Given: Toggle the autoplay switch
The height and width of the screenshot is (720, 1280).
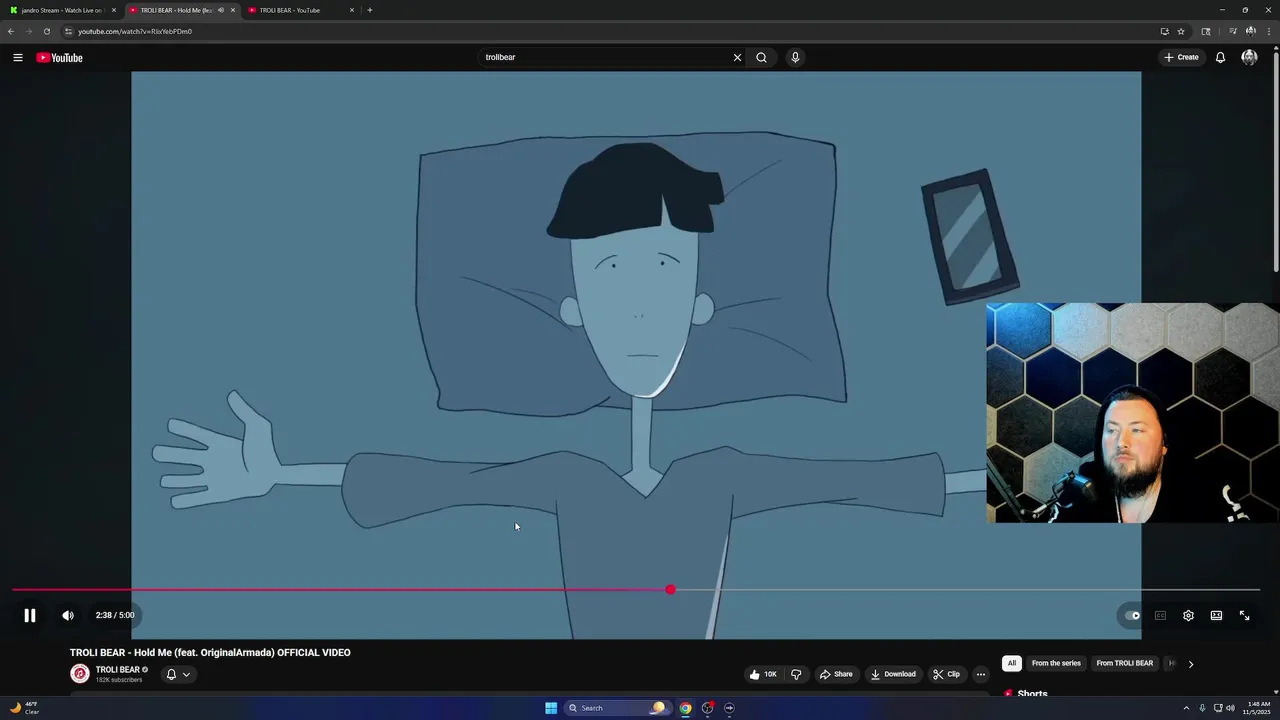Looking at the screenshot, I should point(1132,615).
